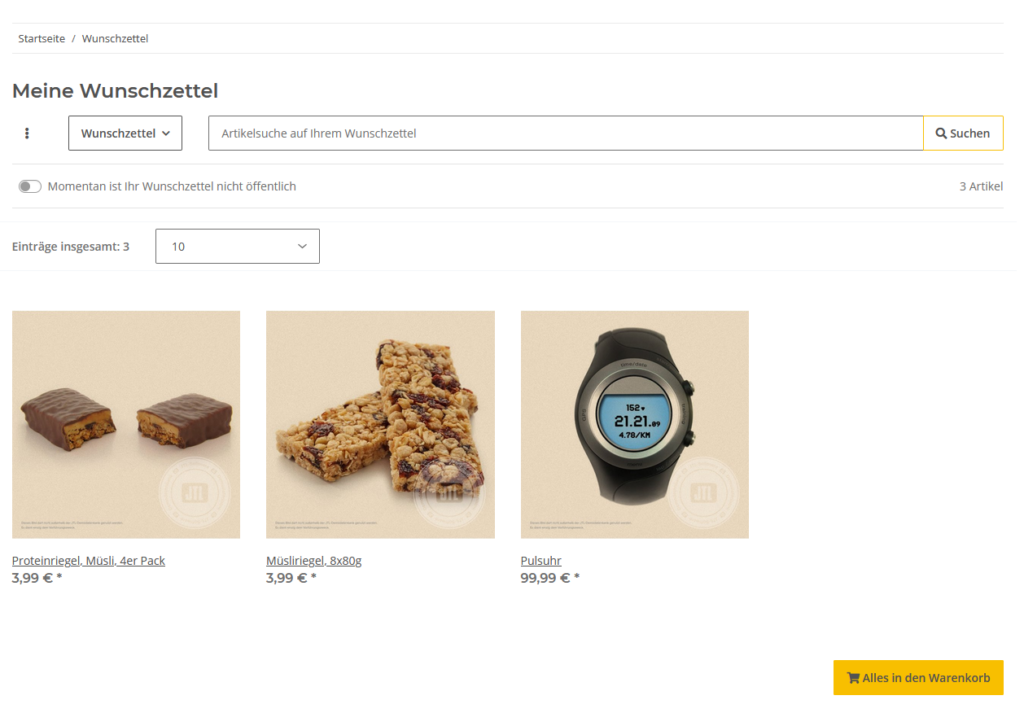Toggle the wishlist public visibility switch

click(x=30, y=186)
